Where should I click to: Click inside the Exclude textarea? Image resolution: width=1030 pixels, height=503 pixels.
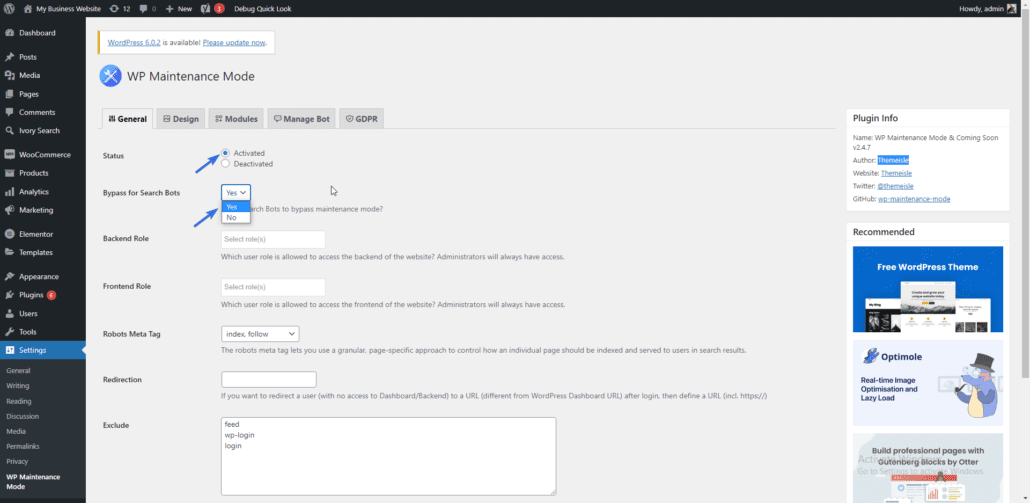click(388, 456)
